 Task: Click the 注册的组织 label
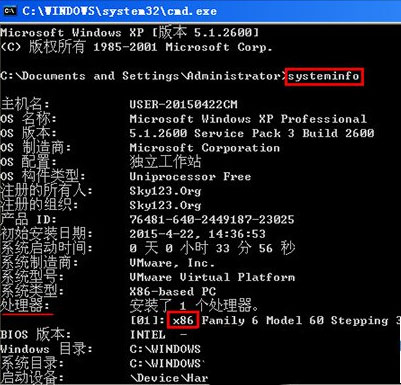pyautogui.click(x=39, y=205)
